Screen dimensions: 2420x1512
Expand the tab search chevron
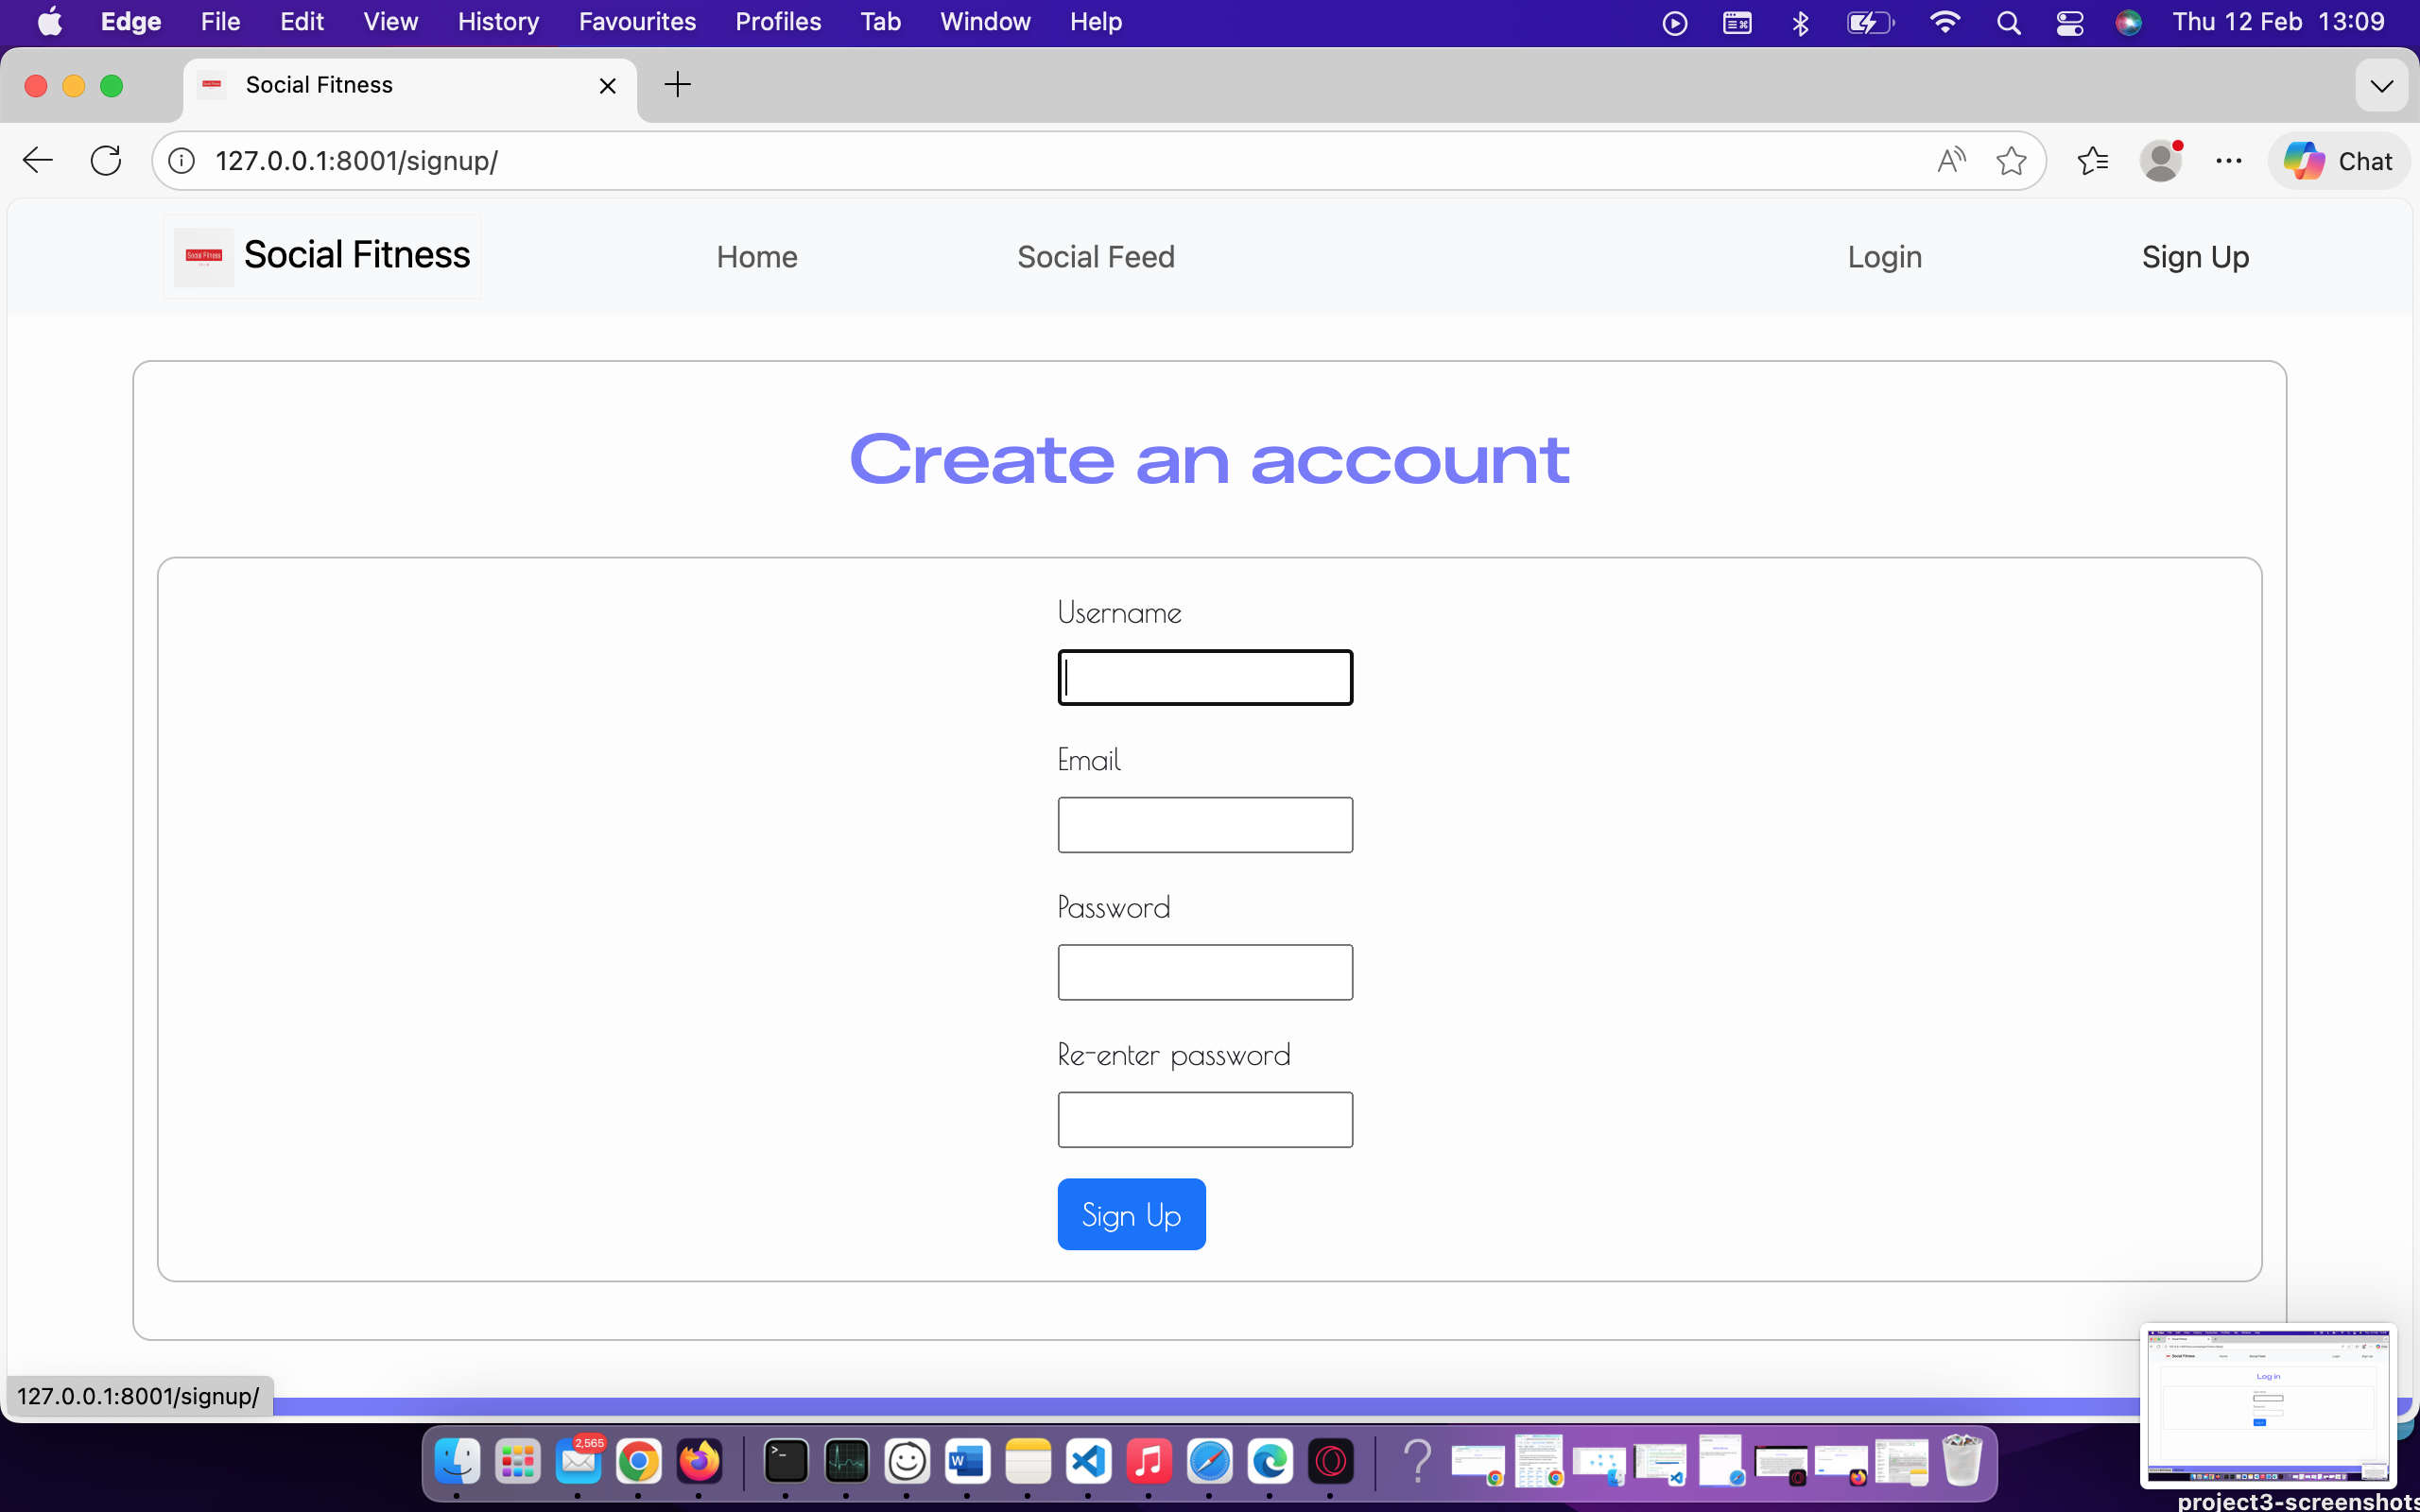pyautogui.click(x=2382, y=85)
